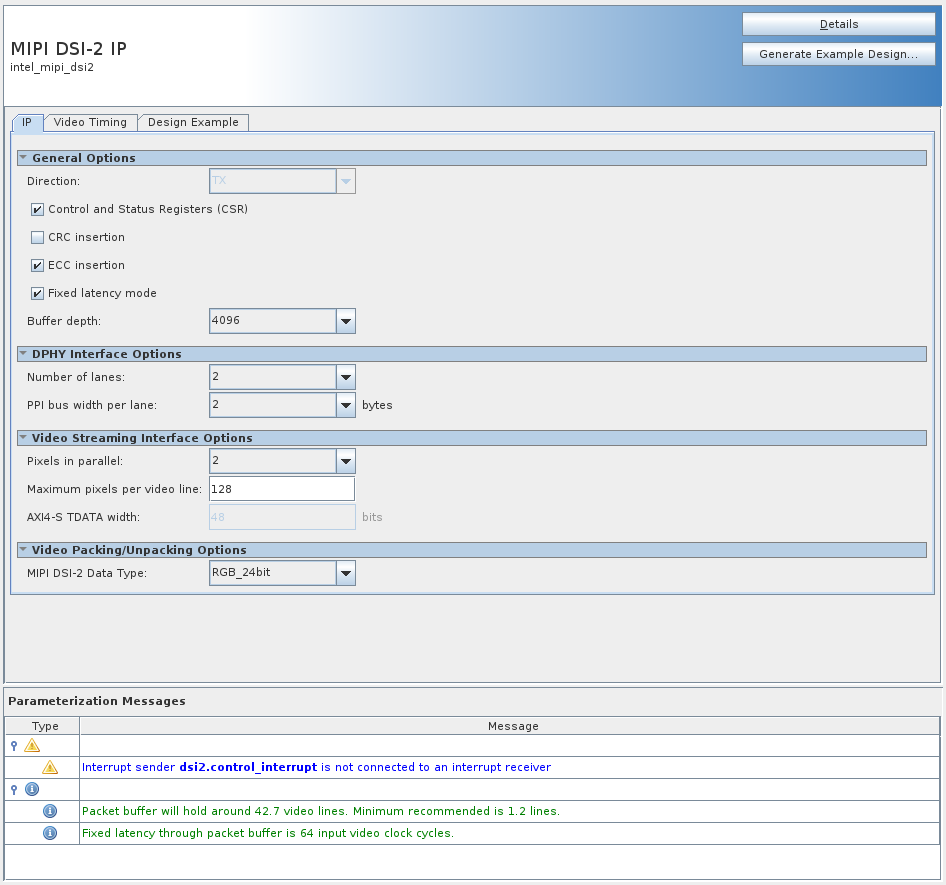946x885 pixels.
Task: Click warning icon beside interrupt sender message
Action: (50, 767)
